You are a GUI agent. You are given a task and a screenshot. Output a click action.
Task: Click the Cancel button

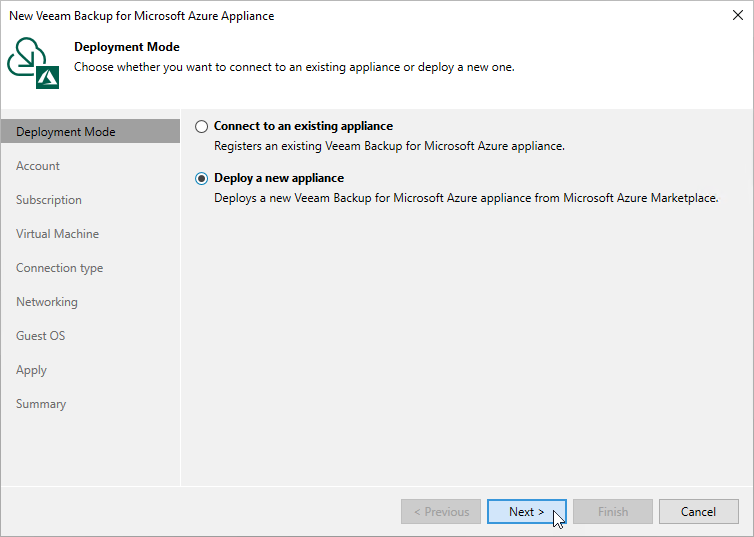pos(698,512)
